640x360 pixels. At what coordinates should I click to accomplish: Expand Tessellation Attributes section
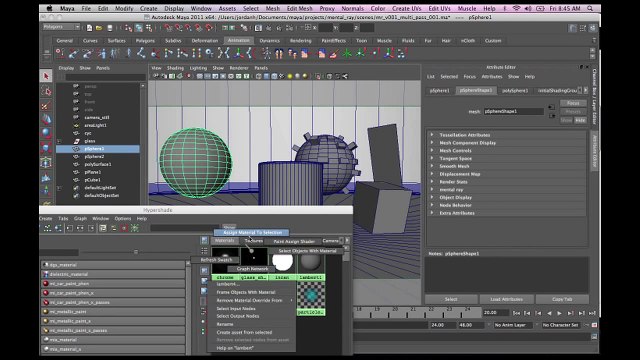pyautogui.click(x=432, y=135)
